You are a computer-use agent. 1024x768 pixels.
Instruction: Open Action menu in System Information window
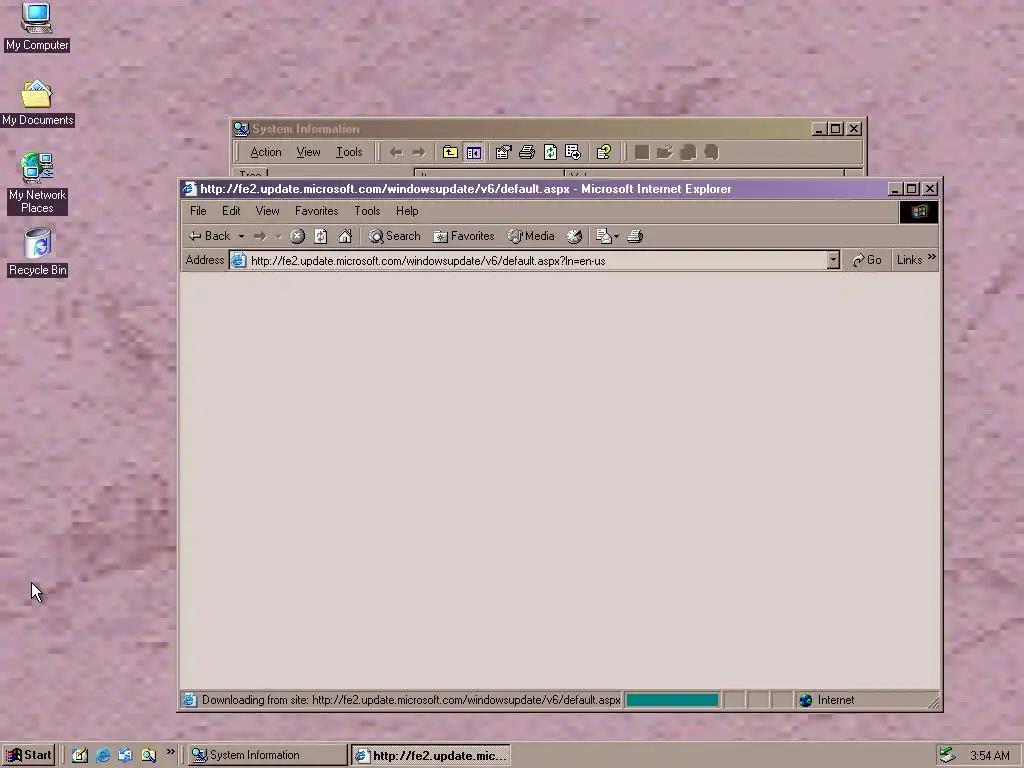(266, 152)
